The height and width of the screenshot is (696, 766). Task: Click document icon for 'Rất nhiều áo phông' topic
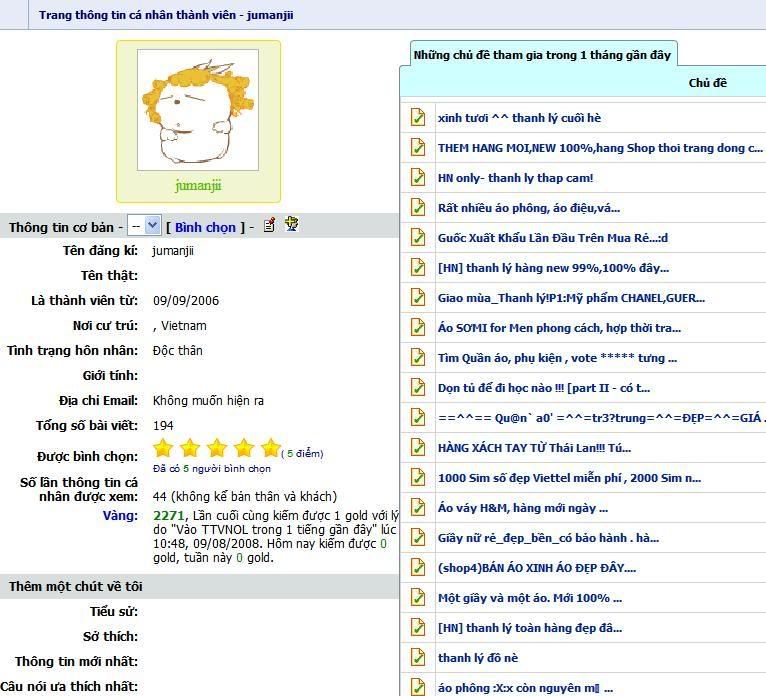pos(418,207)
